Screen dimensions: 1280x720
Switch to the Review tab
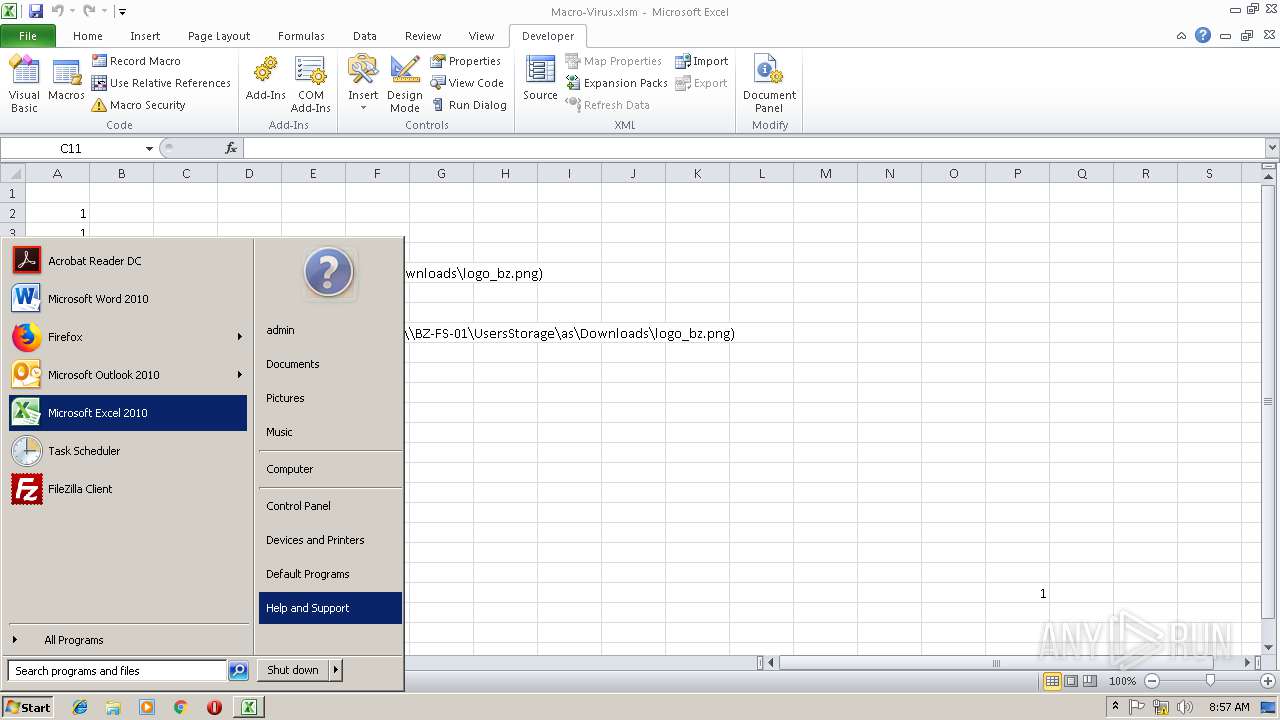[x=423, y=36]
